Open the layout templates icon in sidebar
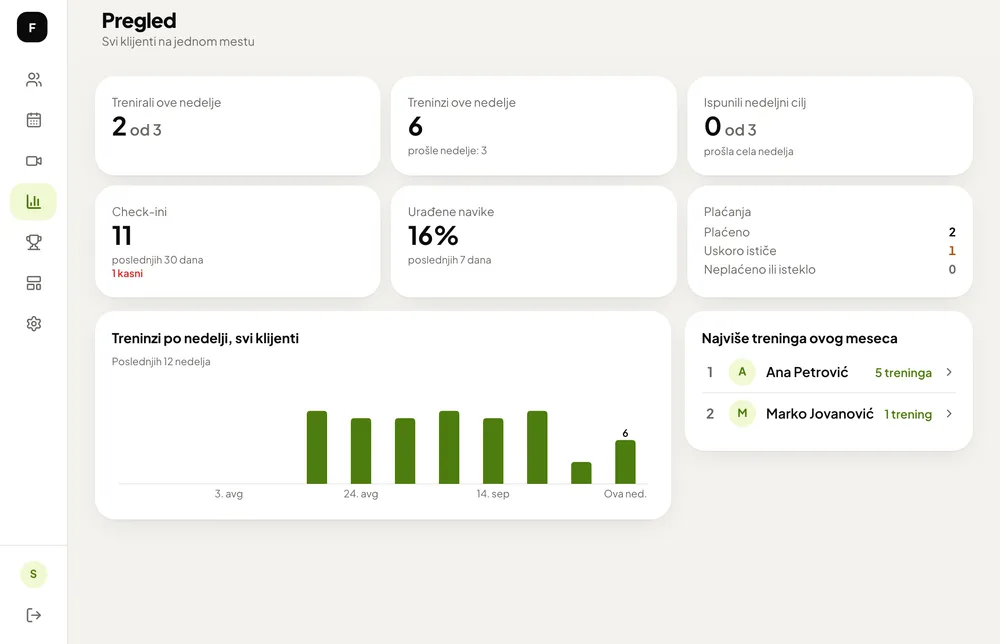Image resolution: width=1000 pixels, height=644 pixels. click(x=34, y=283)
